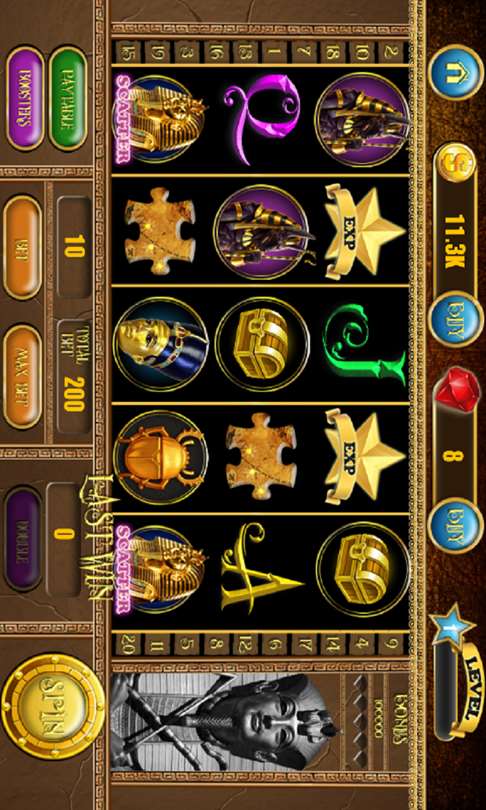
Task: Open the purple BOOSTERS button
Action: pyautogui.click(x=25, y=98)
